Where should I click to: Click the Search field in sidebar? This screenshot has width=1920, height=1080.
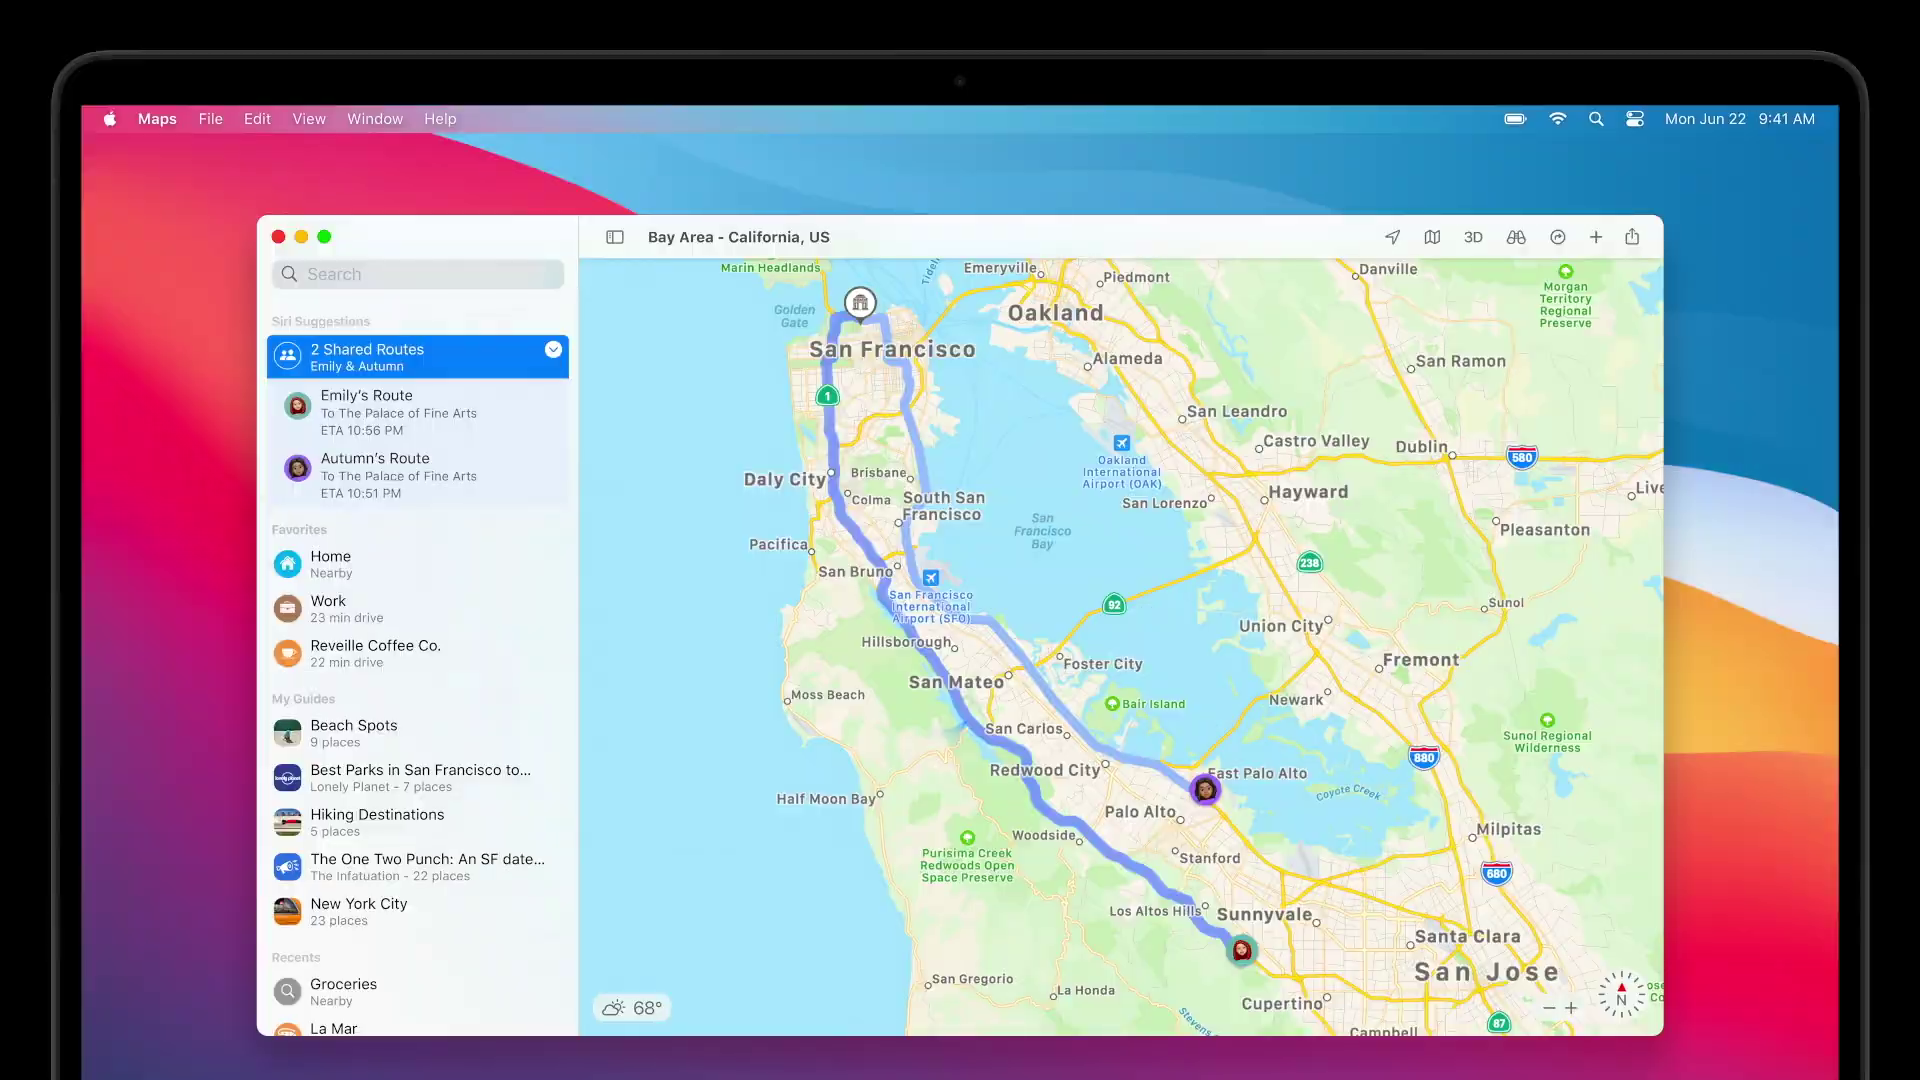(418, 274)
